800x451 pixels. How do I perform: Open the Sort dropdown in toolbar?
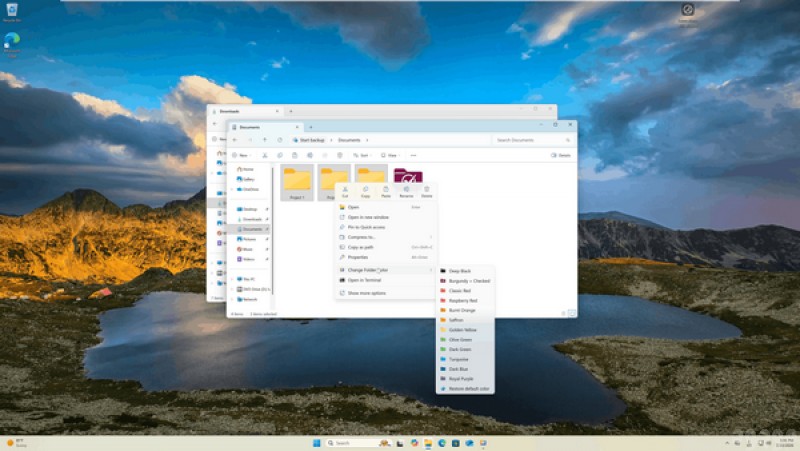pyautogui.click(x=360, y=155)
